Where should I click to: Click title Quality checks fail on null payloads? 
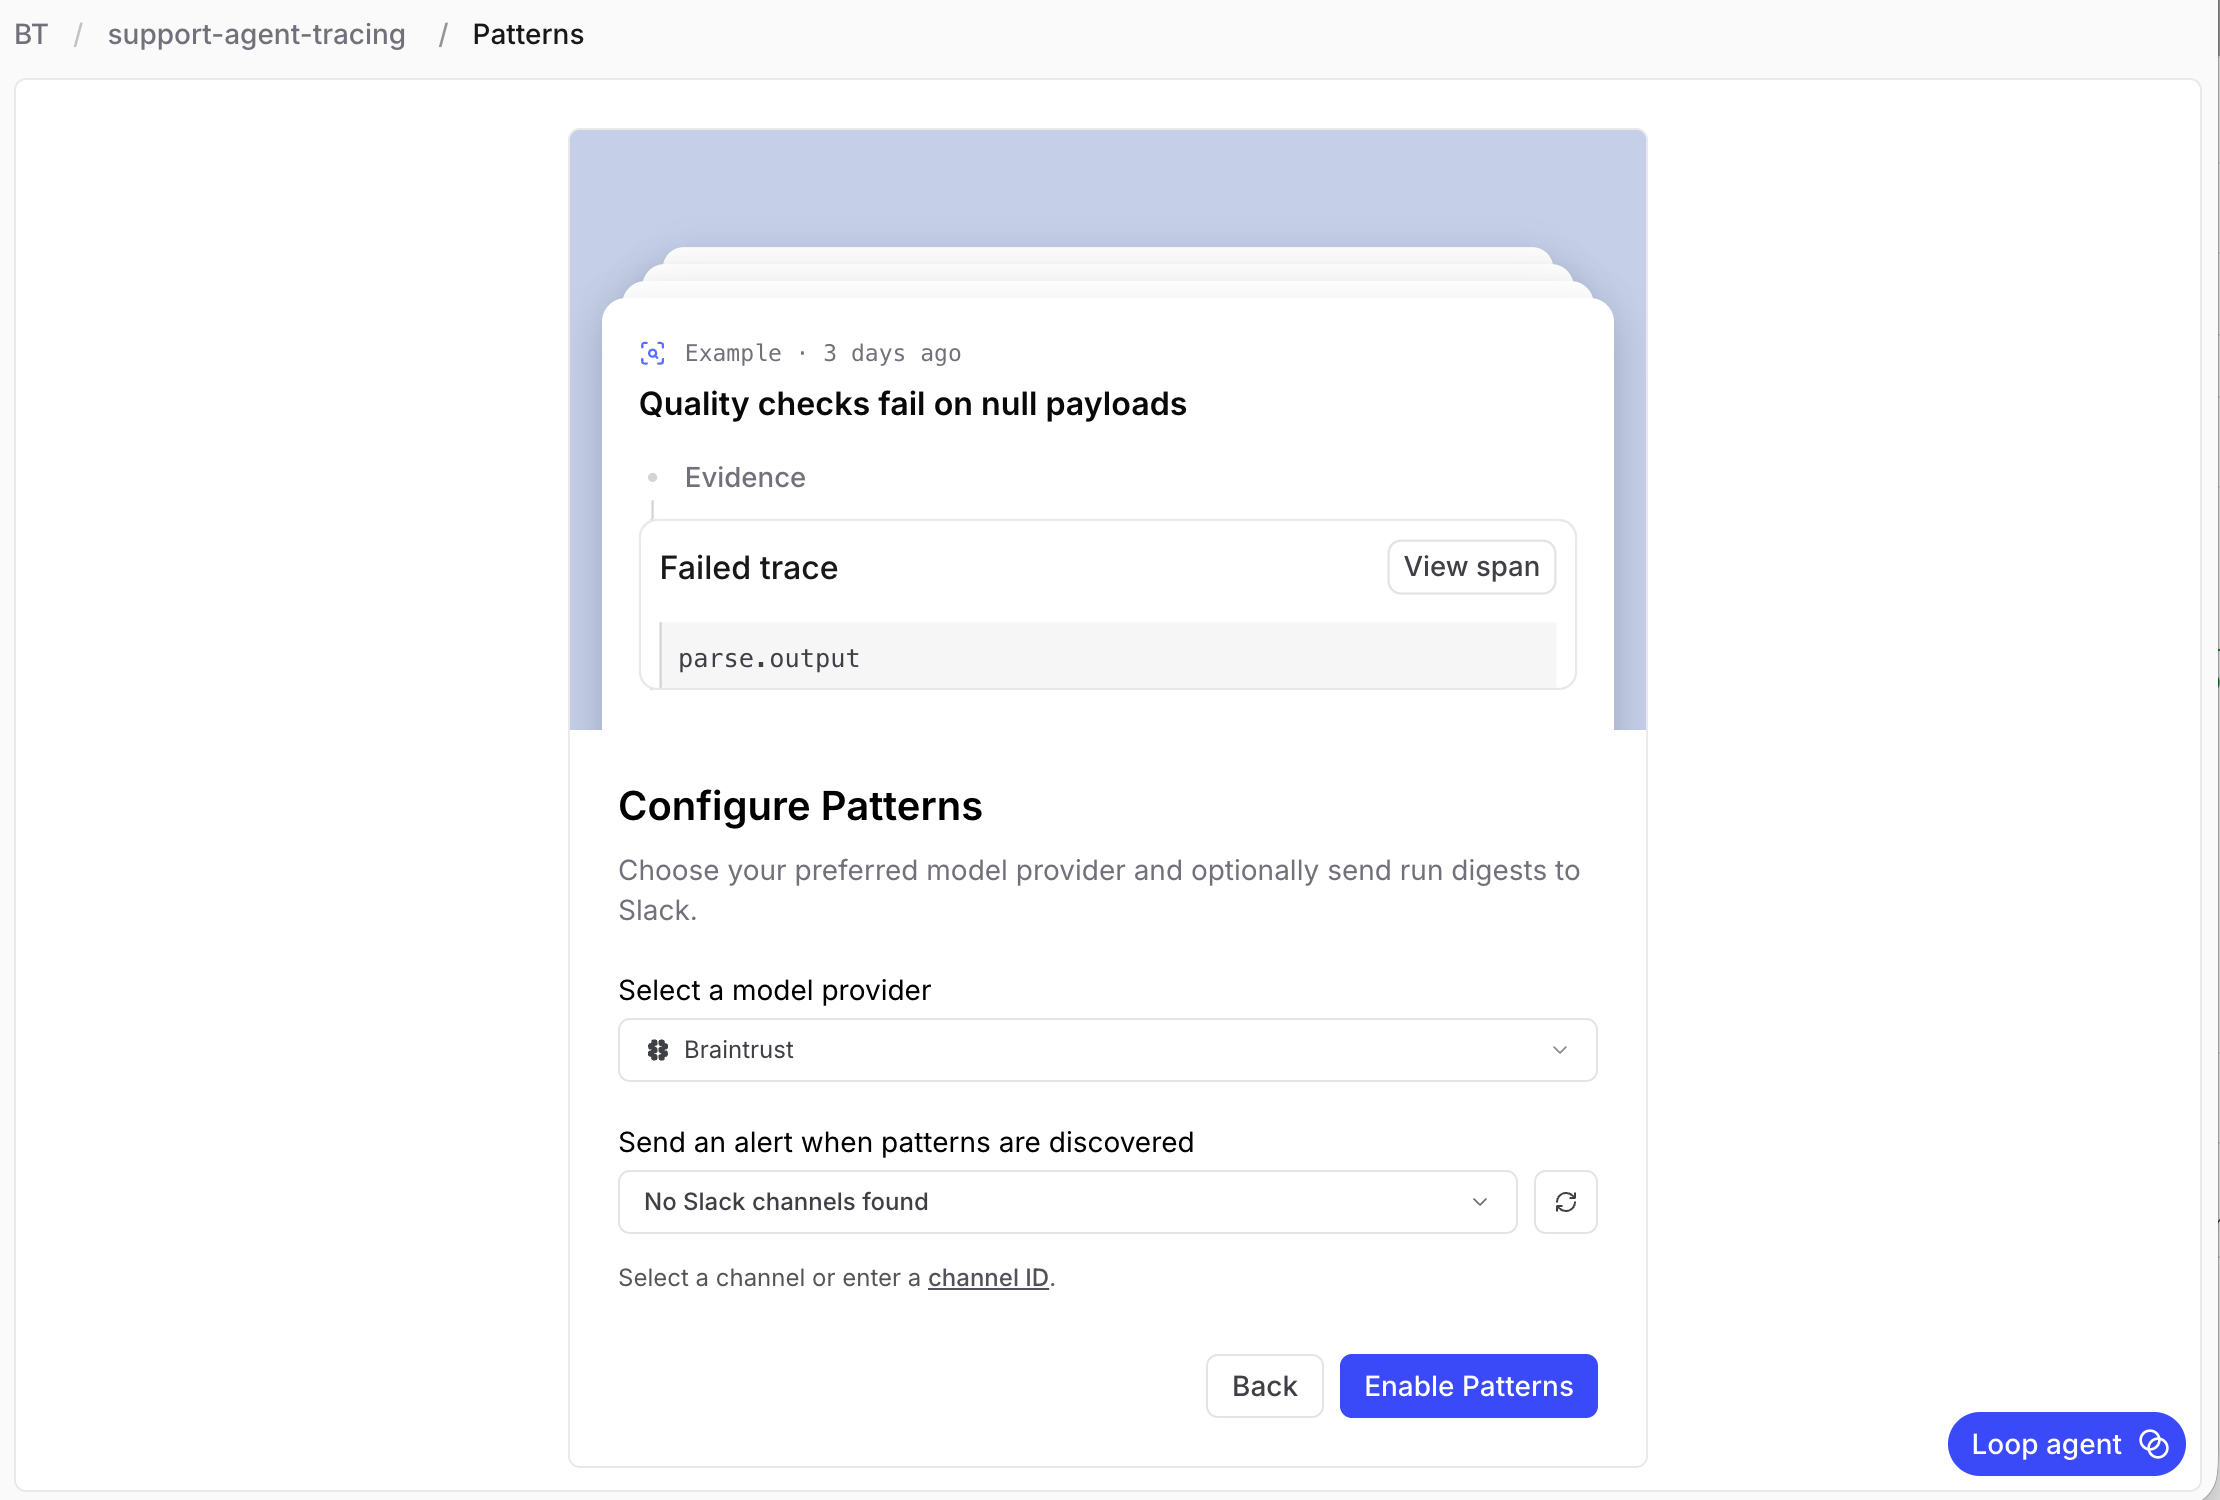pyautogui.click(x=912, y=404)
